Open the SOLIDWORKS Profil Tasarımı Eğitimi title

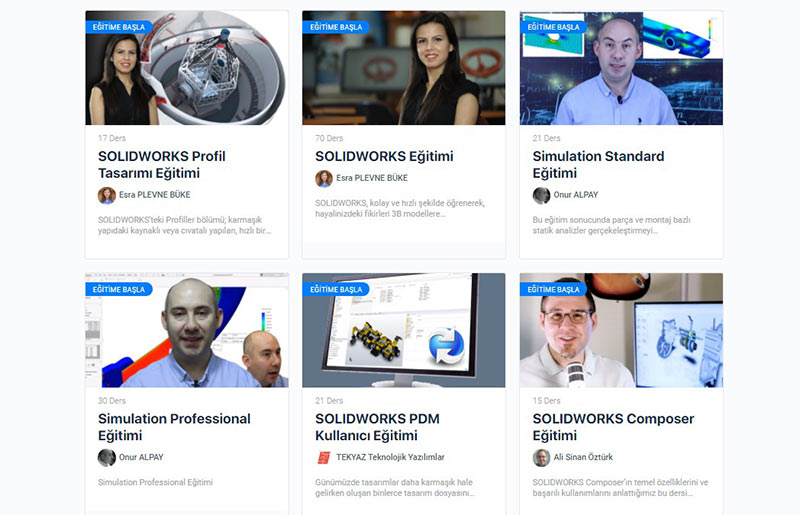[x=162, y=165]
